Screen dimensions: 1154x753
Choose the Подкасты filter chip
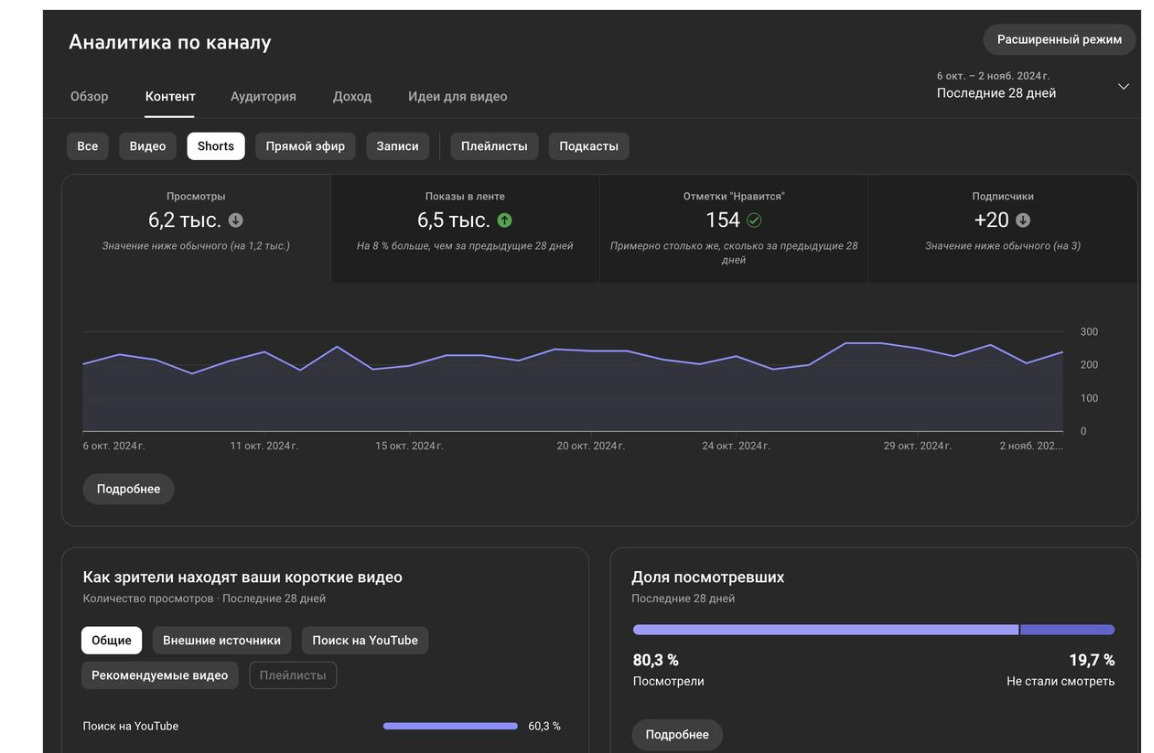coord(589,146)
